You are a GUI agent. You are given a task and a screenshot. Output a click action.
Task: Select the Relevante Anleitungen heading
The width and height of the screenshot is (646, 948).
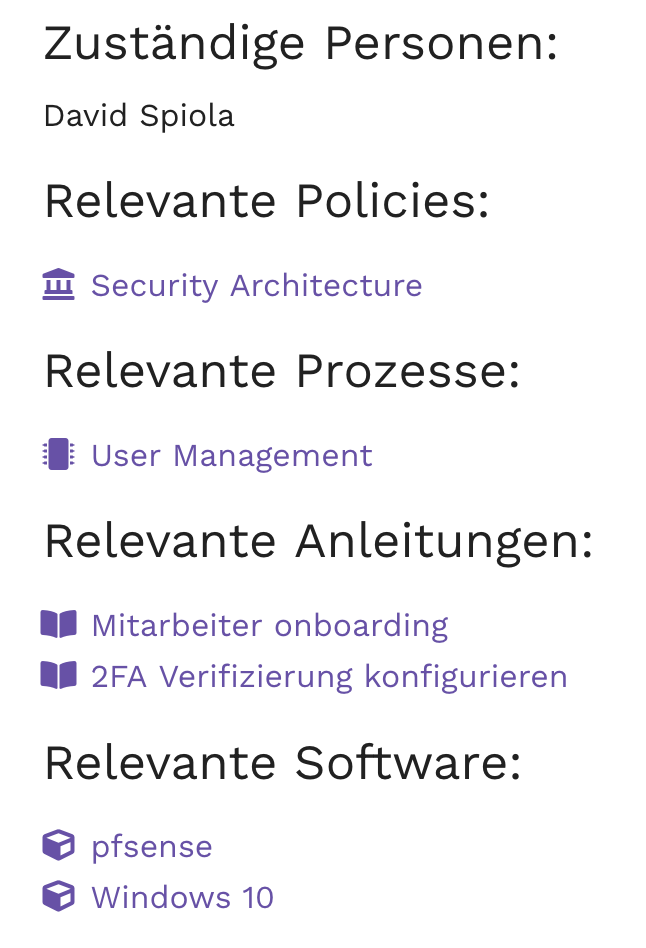pyautogui.click(x=318, y=542)
